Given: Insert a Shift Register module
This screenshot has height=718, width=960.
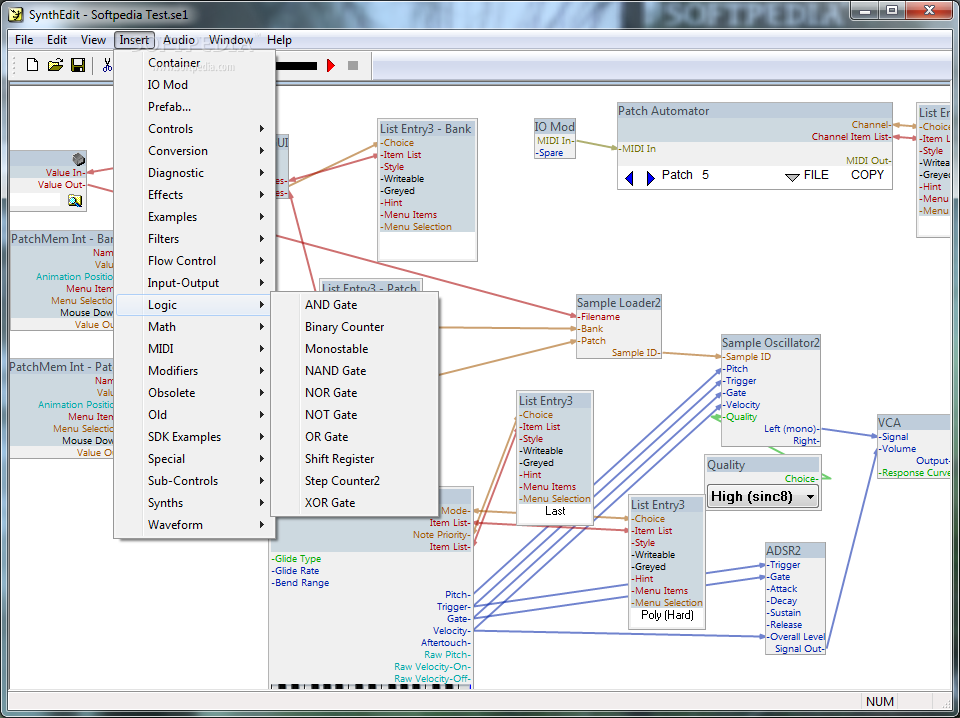Looking at the screenshot, I should [354, 459].
